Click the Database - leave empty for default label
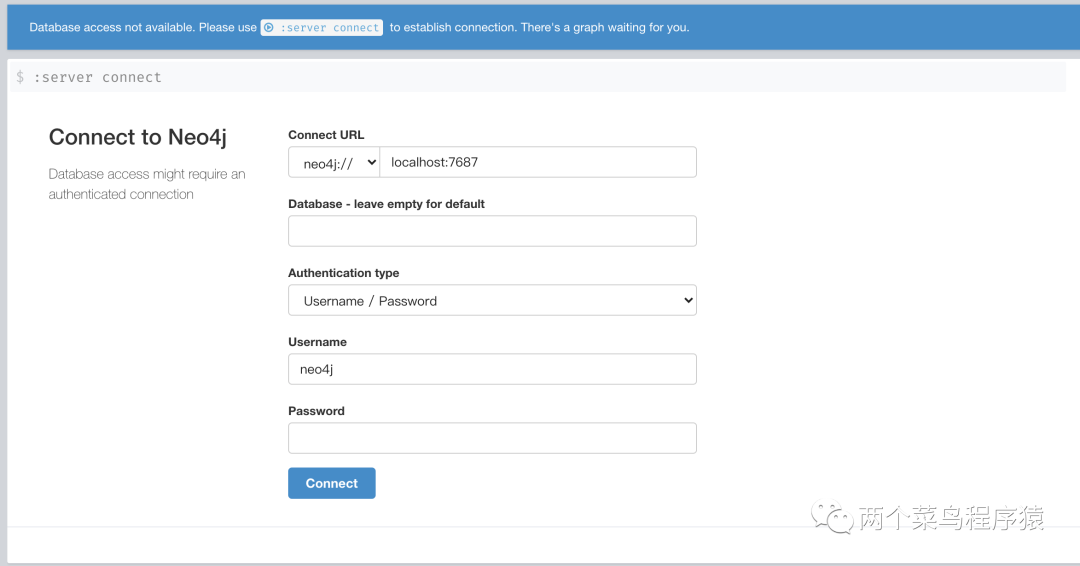The height and width of the screenshot is (566, 1080). pyautogui.click(x=386, y=204)
